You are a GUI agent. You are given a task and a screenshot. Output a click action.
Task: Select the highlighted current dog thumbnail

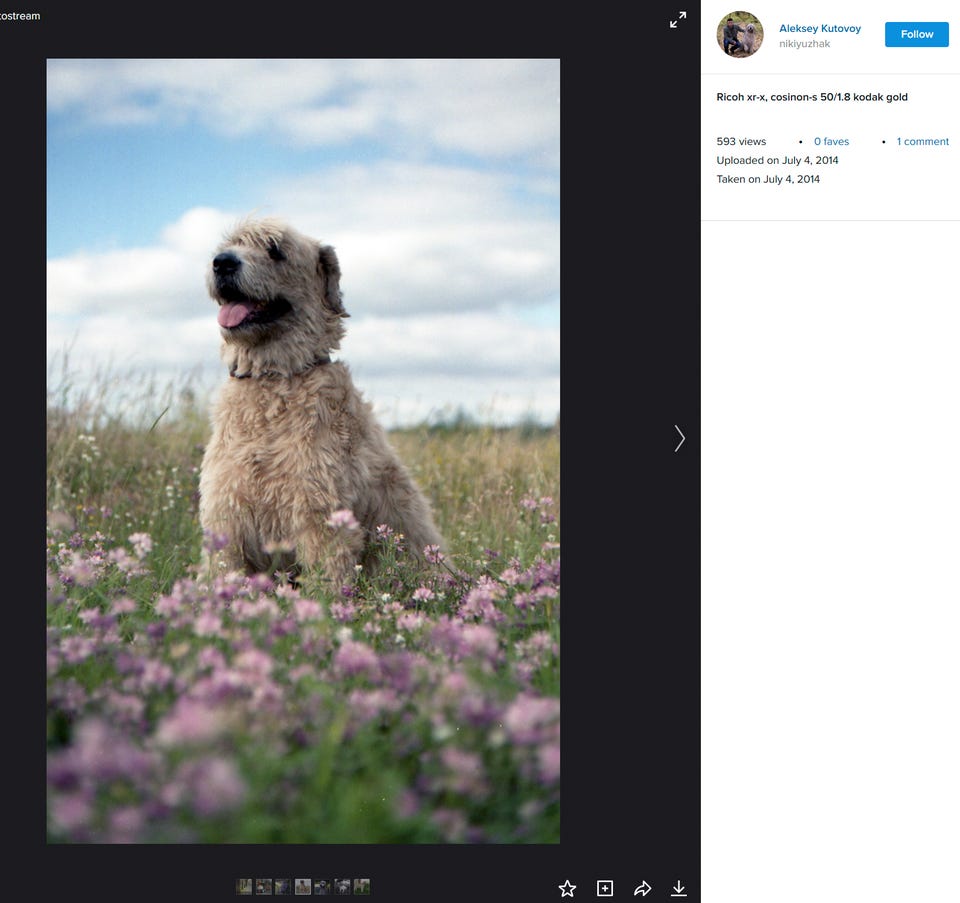pos(302,886)
